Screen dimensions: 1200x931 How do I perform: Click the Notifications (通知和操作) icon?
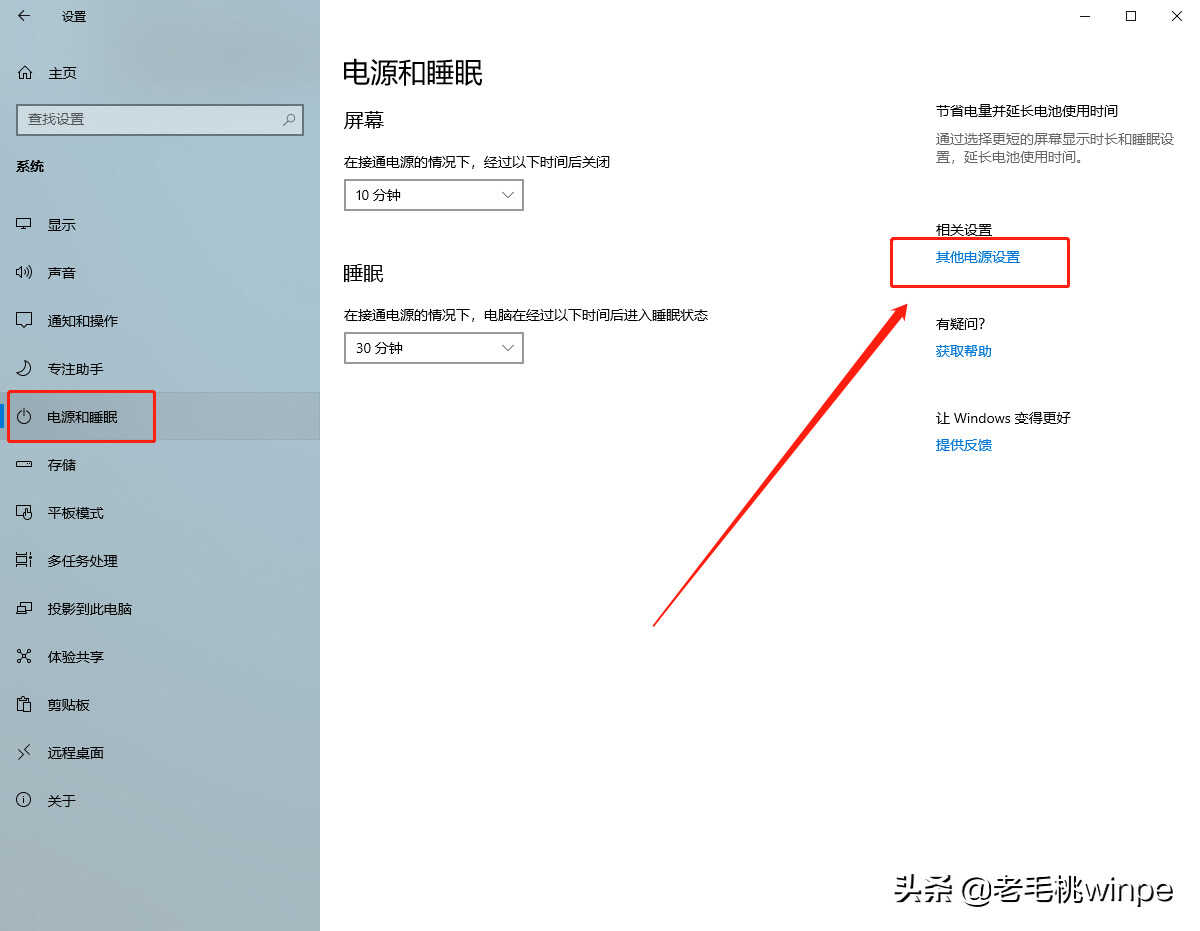(x=25, y=321)
